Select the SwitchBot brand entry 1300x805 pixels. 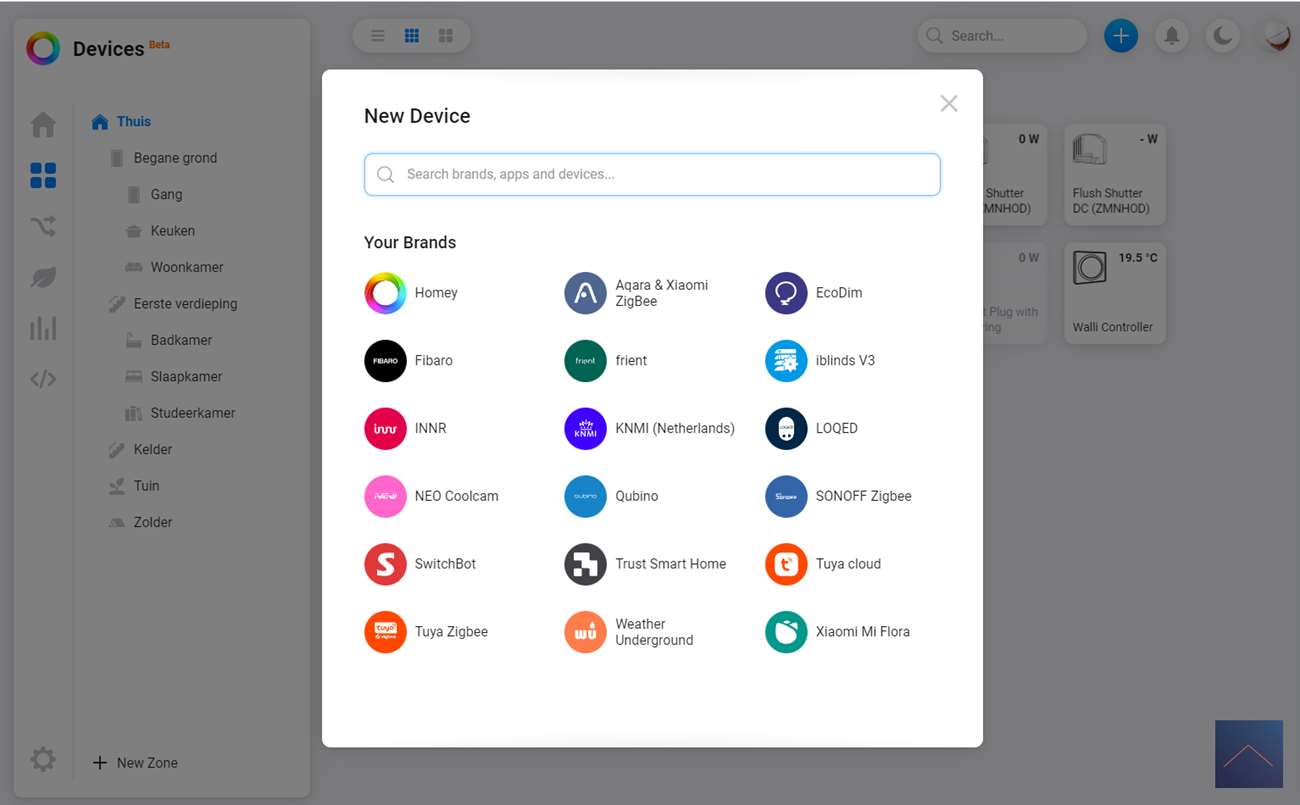pos(421,564)
